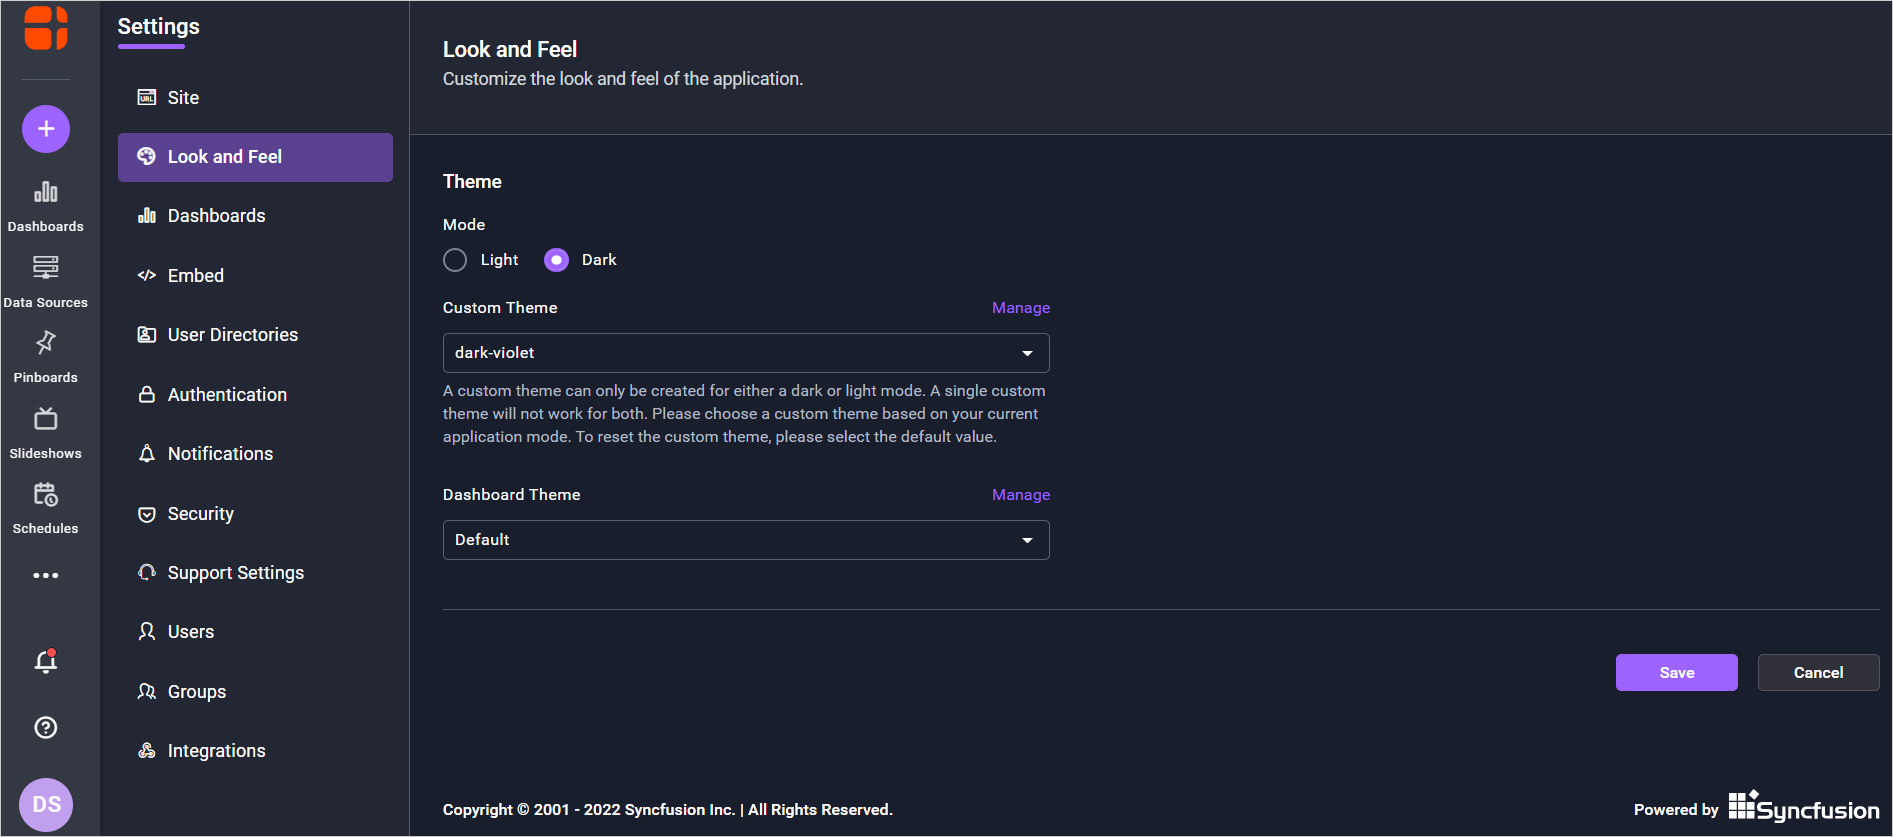Open the Security settings menu item
This screenshot has width=1893, height=837.
200,514
